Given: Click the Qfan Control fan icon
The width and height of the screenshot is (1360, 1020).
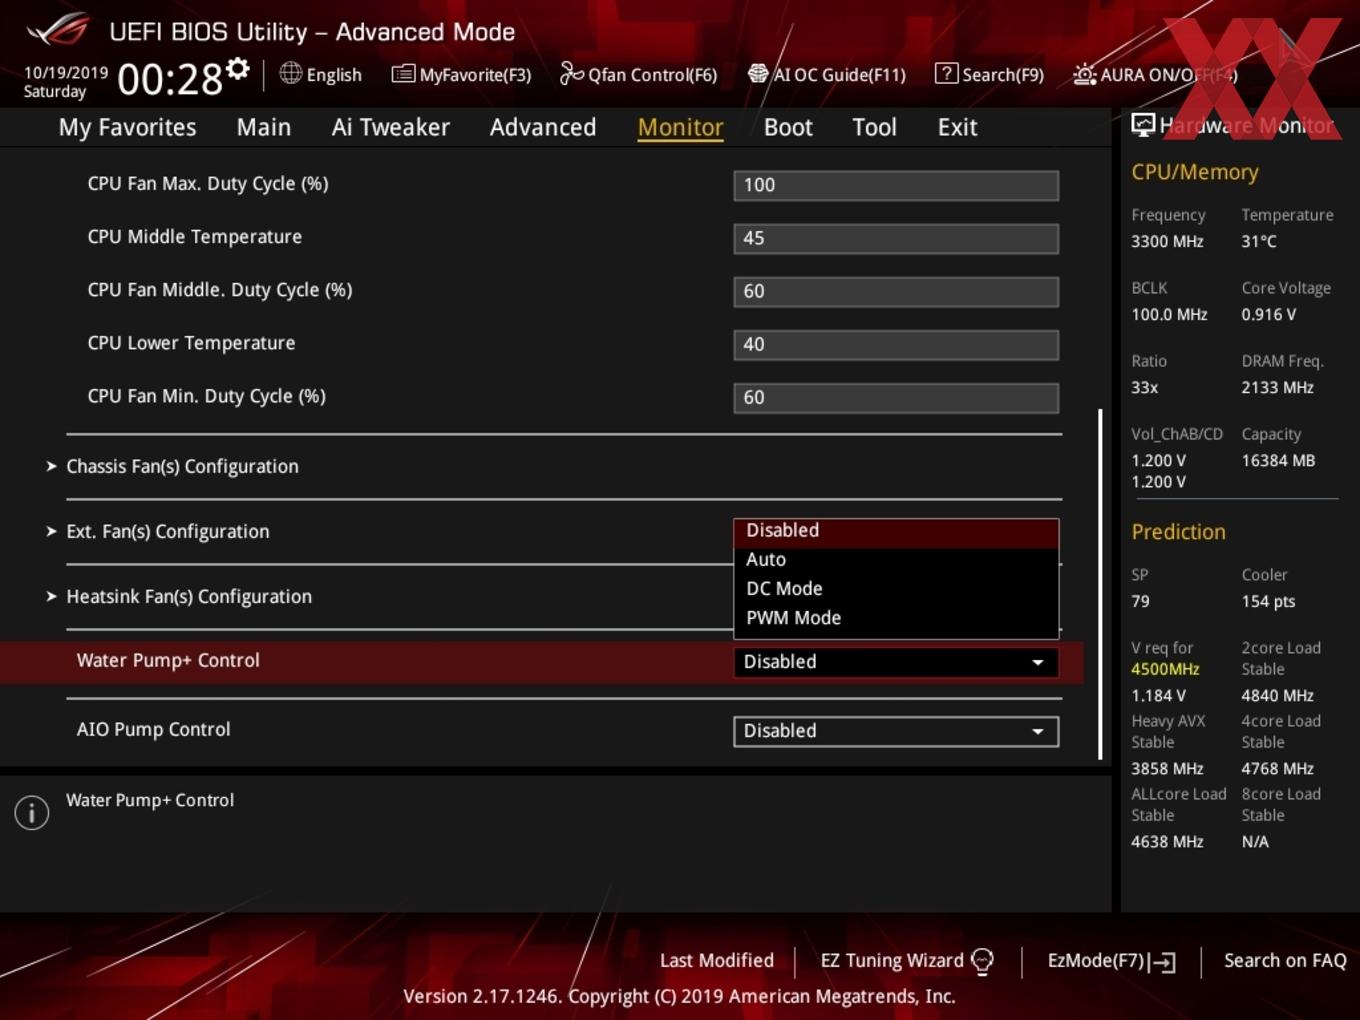Looking at the screenshot, I should 571,73.
